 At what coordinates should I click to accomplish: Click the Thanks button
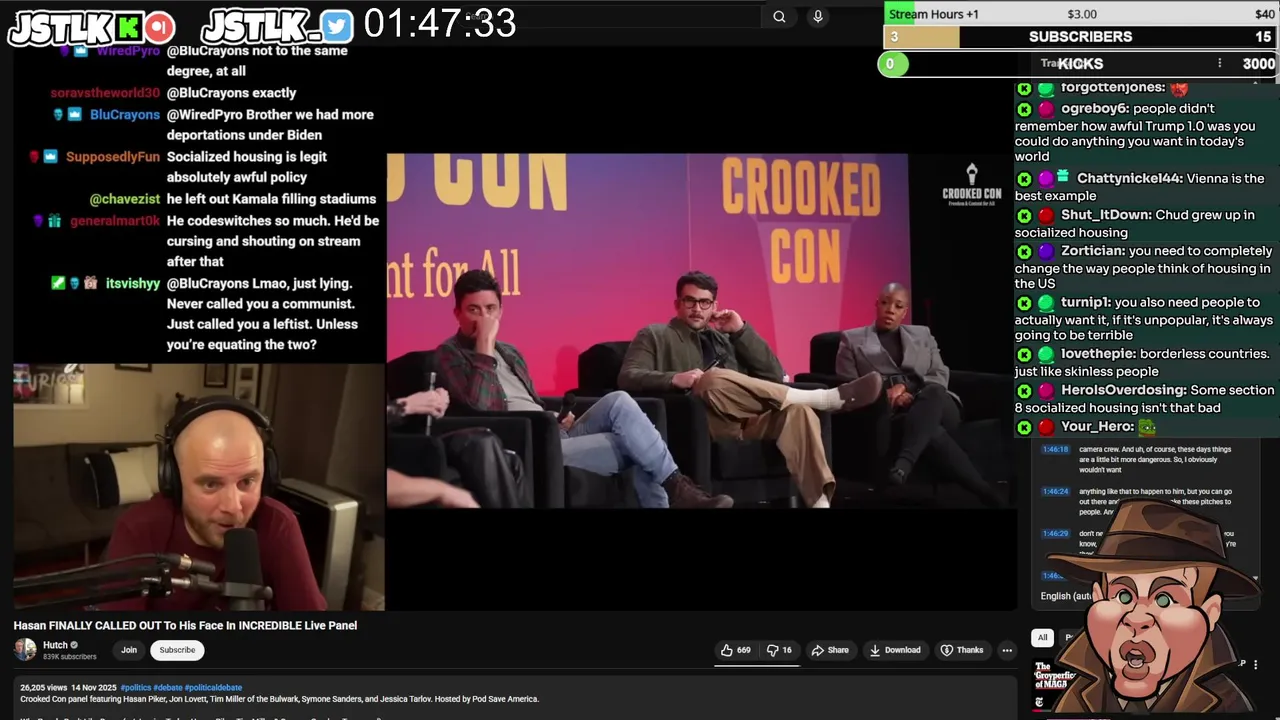(x=962, y=650)
